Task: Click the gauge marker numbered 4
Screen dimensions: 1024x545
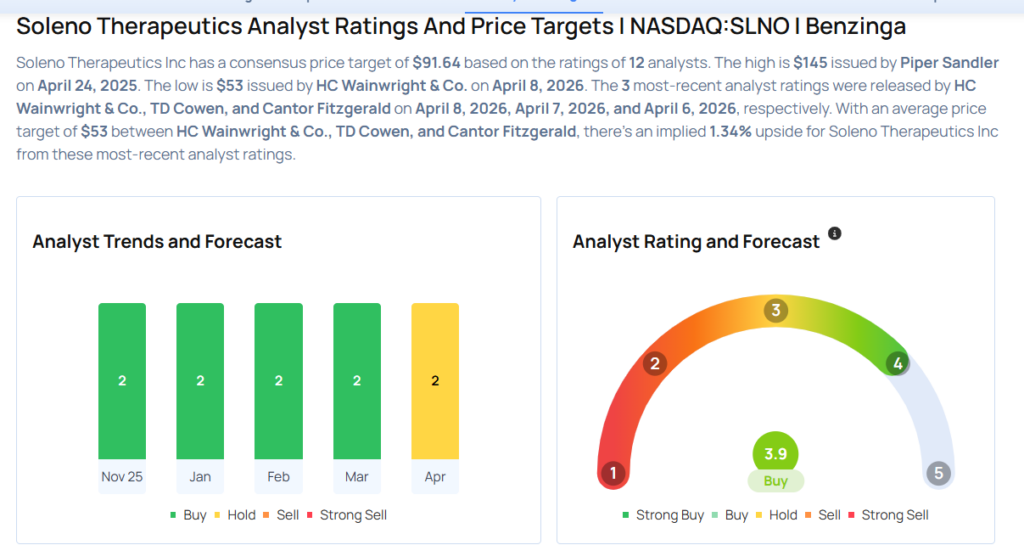Action: pyautogui.click(x=898, y=363)
